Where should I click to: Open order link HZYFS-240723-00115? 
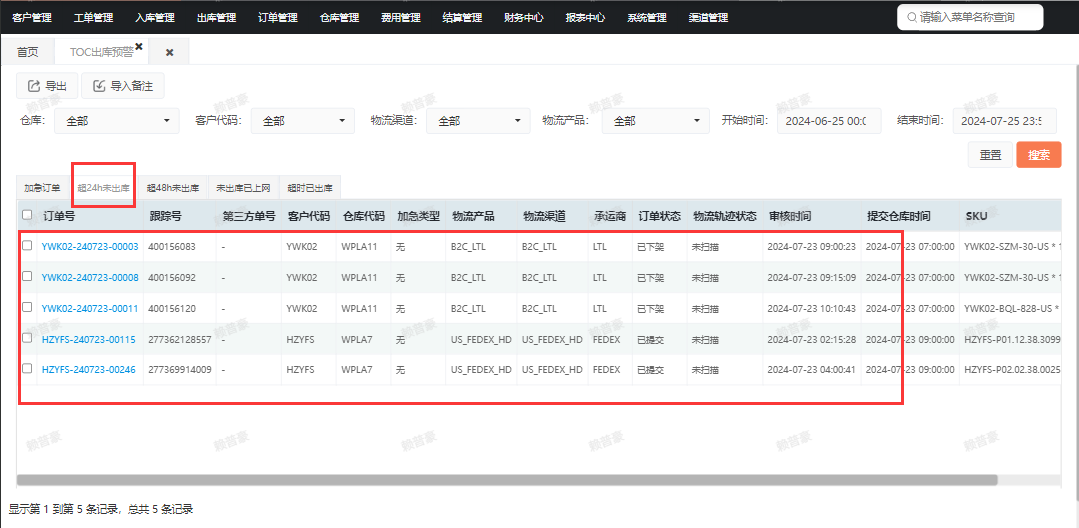pos(88,339)
